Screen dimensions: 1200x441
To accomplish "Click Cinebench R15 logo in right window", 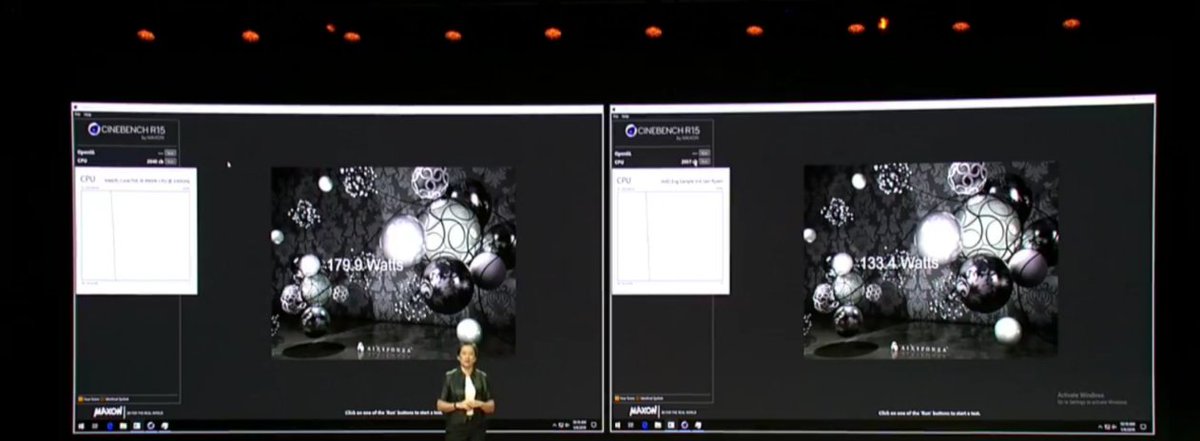I will (x=662, y=132).
